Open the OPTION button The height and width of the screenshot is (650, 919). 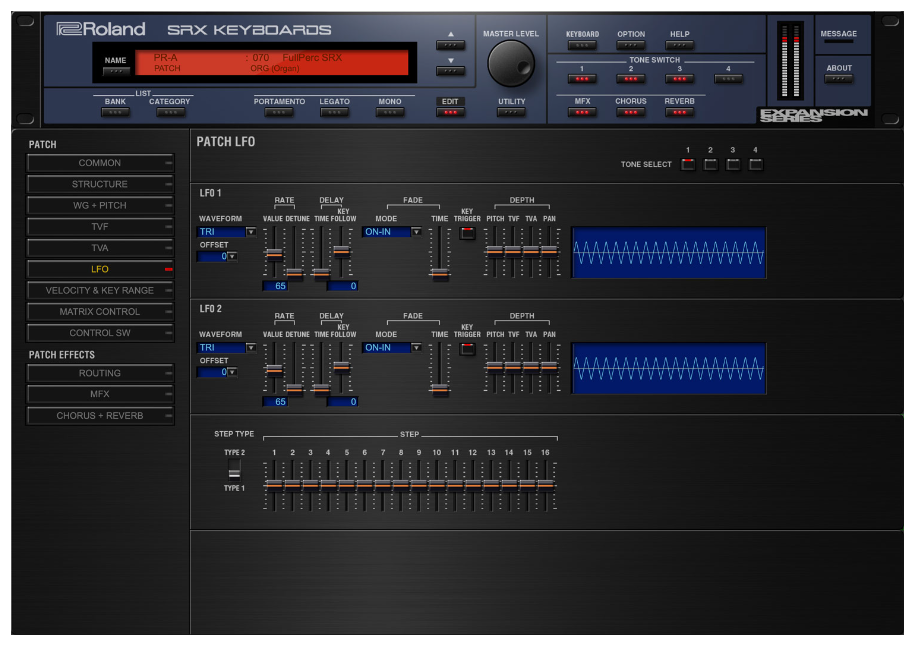pos(631,45)
